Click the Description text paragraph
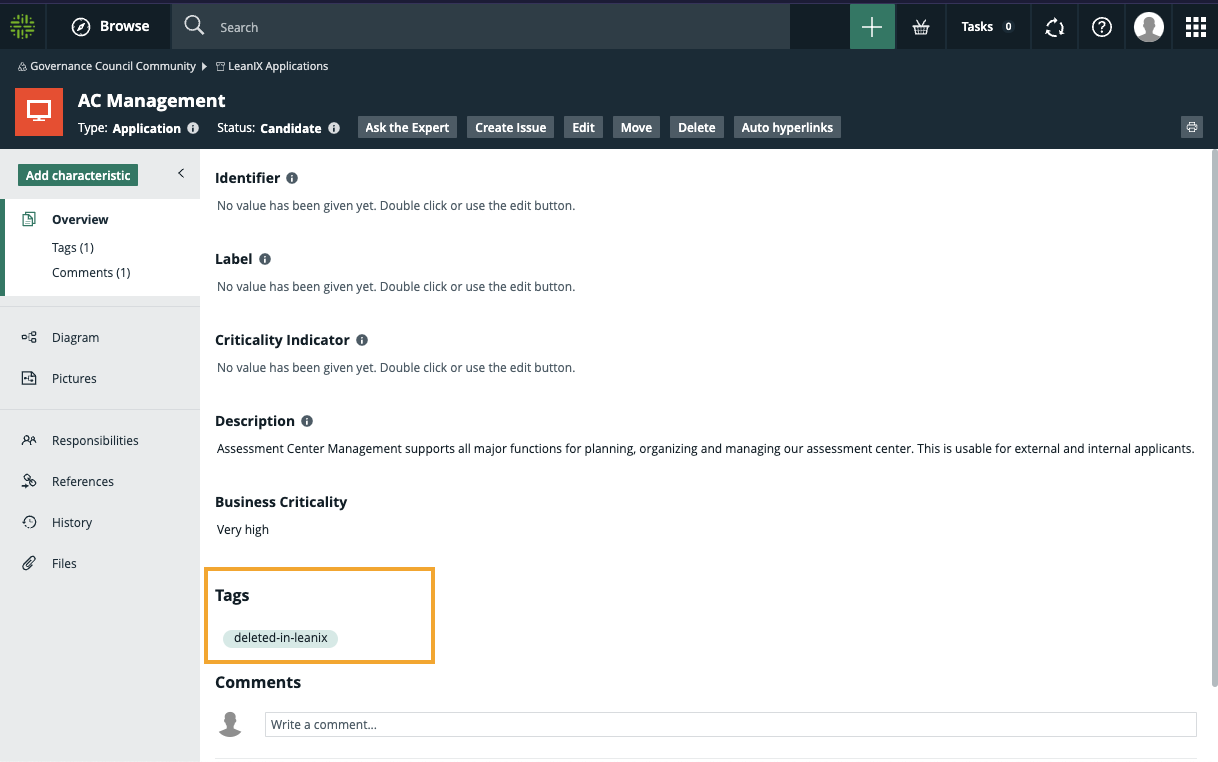This screenshot has height=762, width=1218. [706, 449]
